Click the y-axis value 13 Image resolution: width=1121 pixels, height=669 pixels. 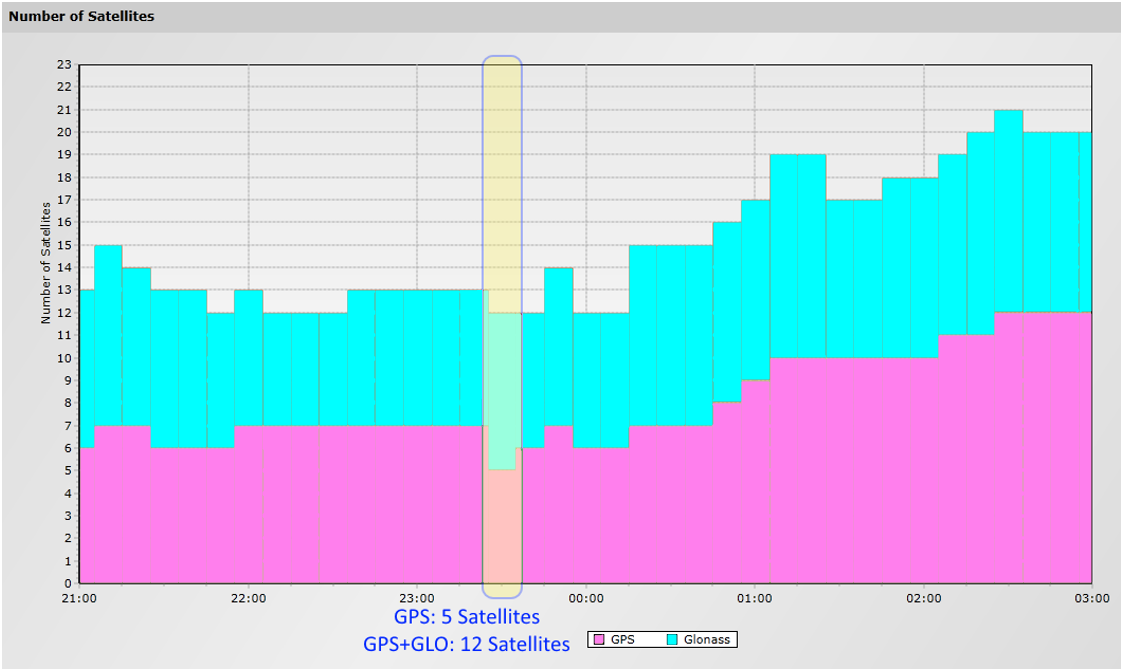[65, 290]
